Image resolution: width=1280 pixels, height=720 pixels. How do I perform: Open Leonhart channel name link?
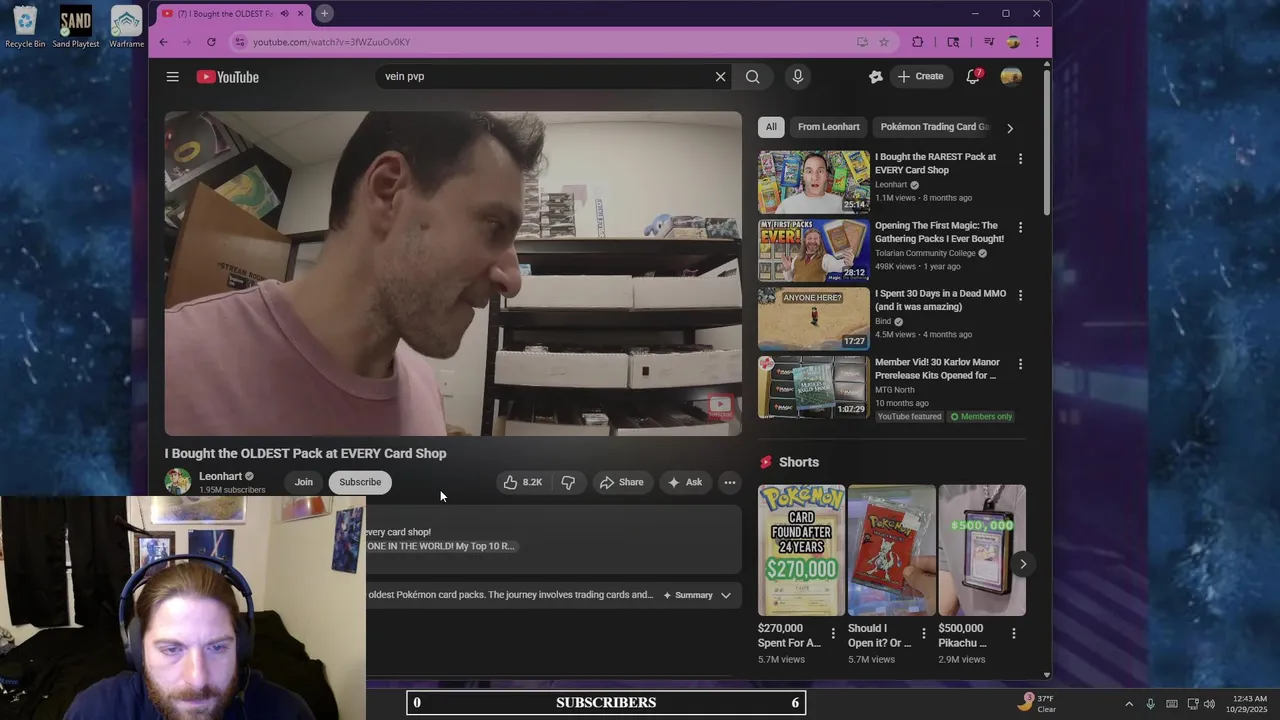click(x=220, y=476)
